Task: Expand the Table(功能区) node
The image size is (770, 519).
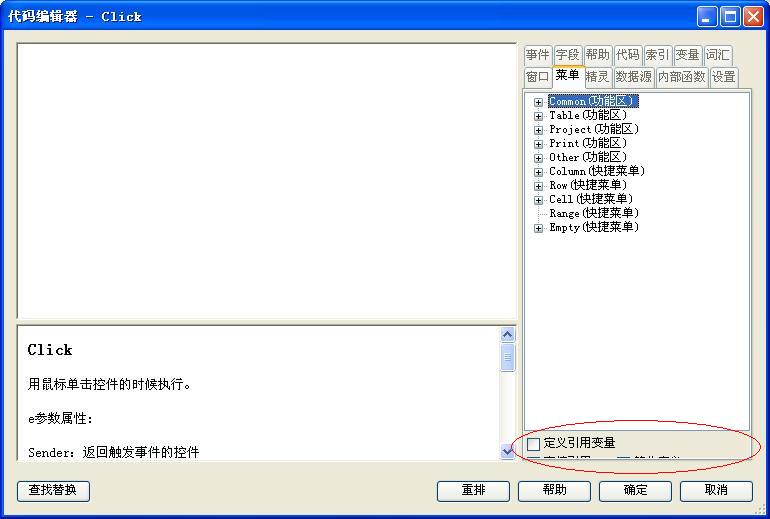Action: [x=539, y=116]
